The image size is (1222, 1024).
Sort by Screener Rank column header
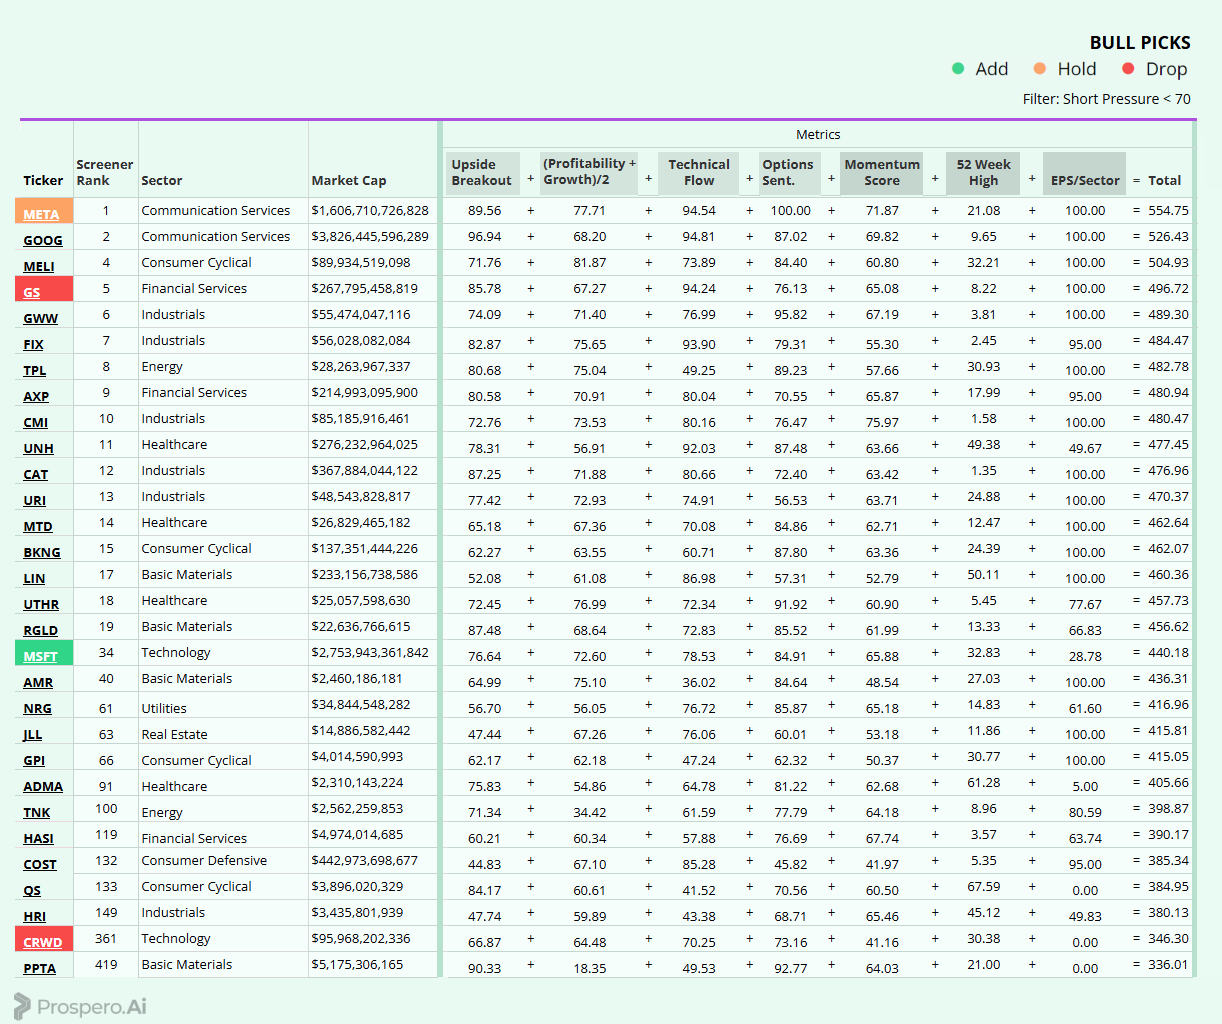click(x=104, y=172)
